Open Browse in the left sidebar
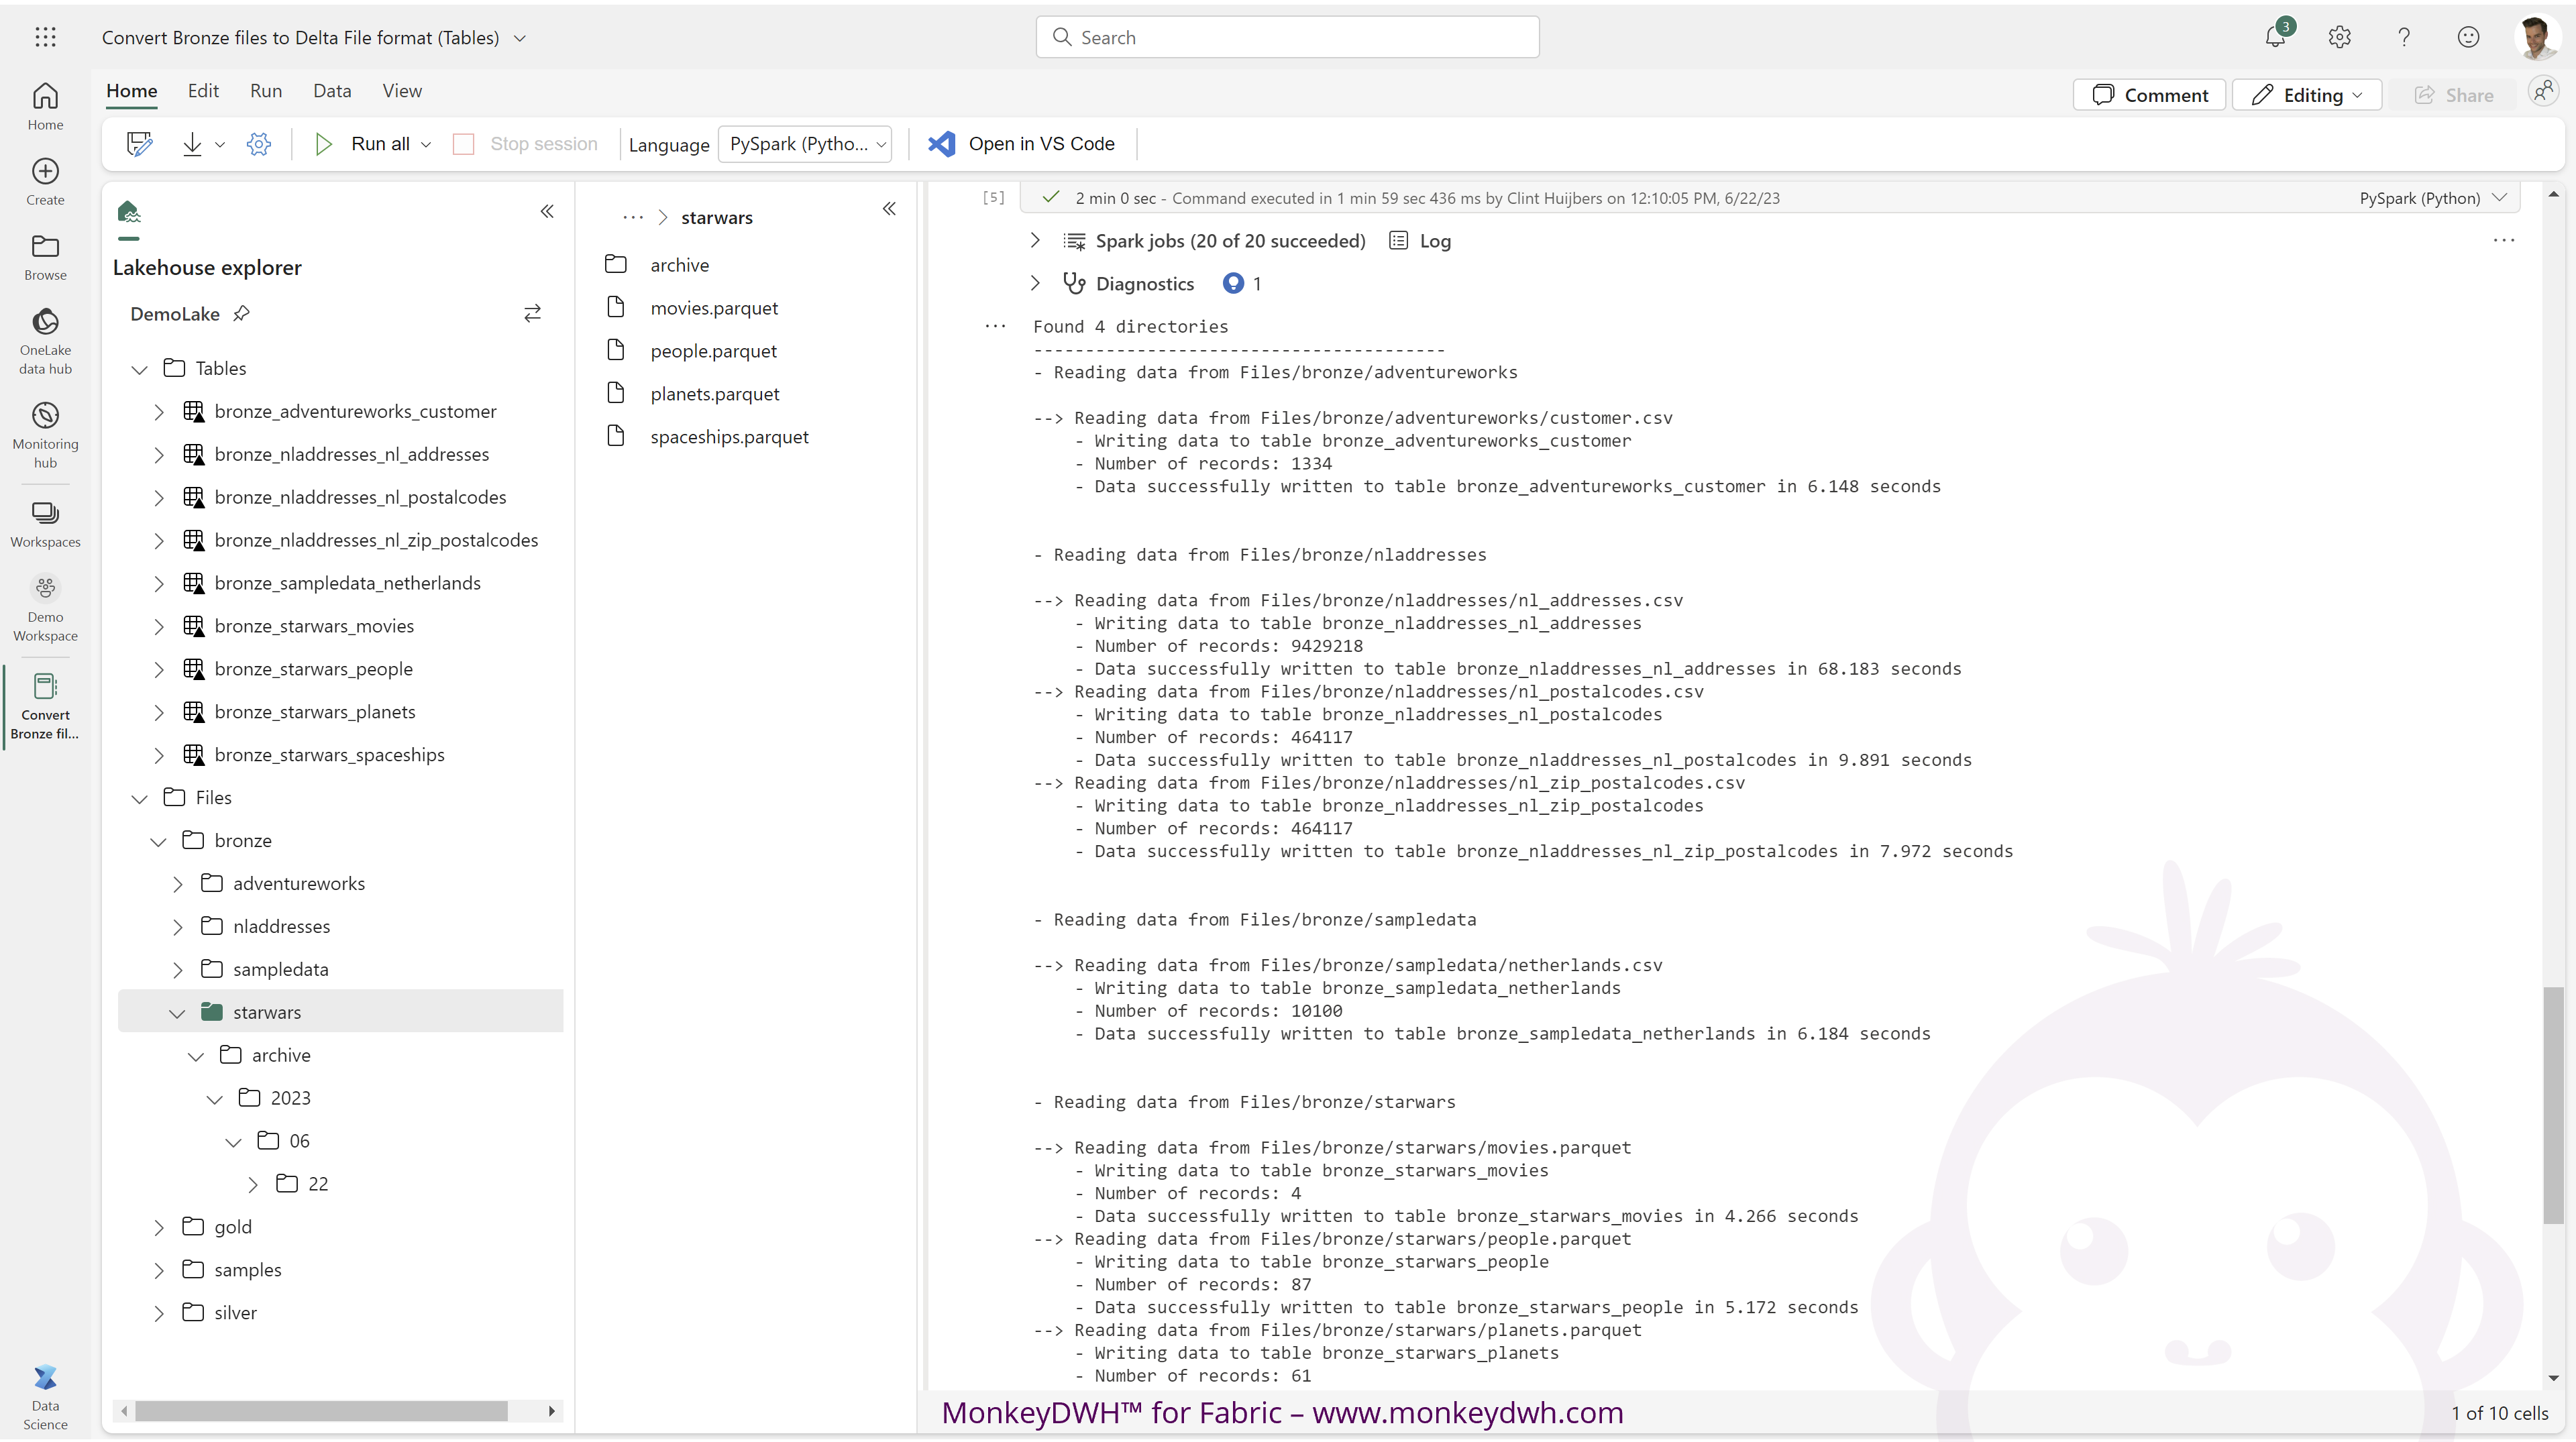 pos(45,257)
